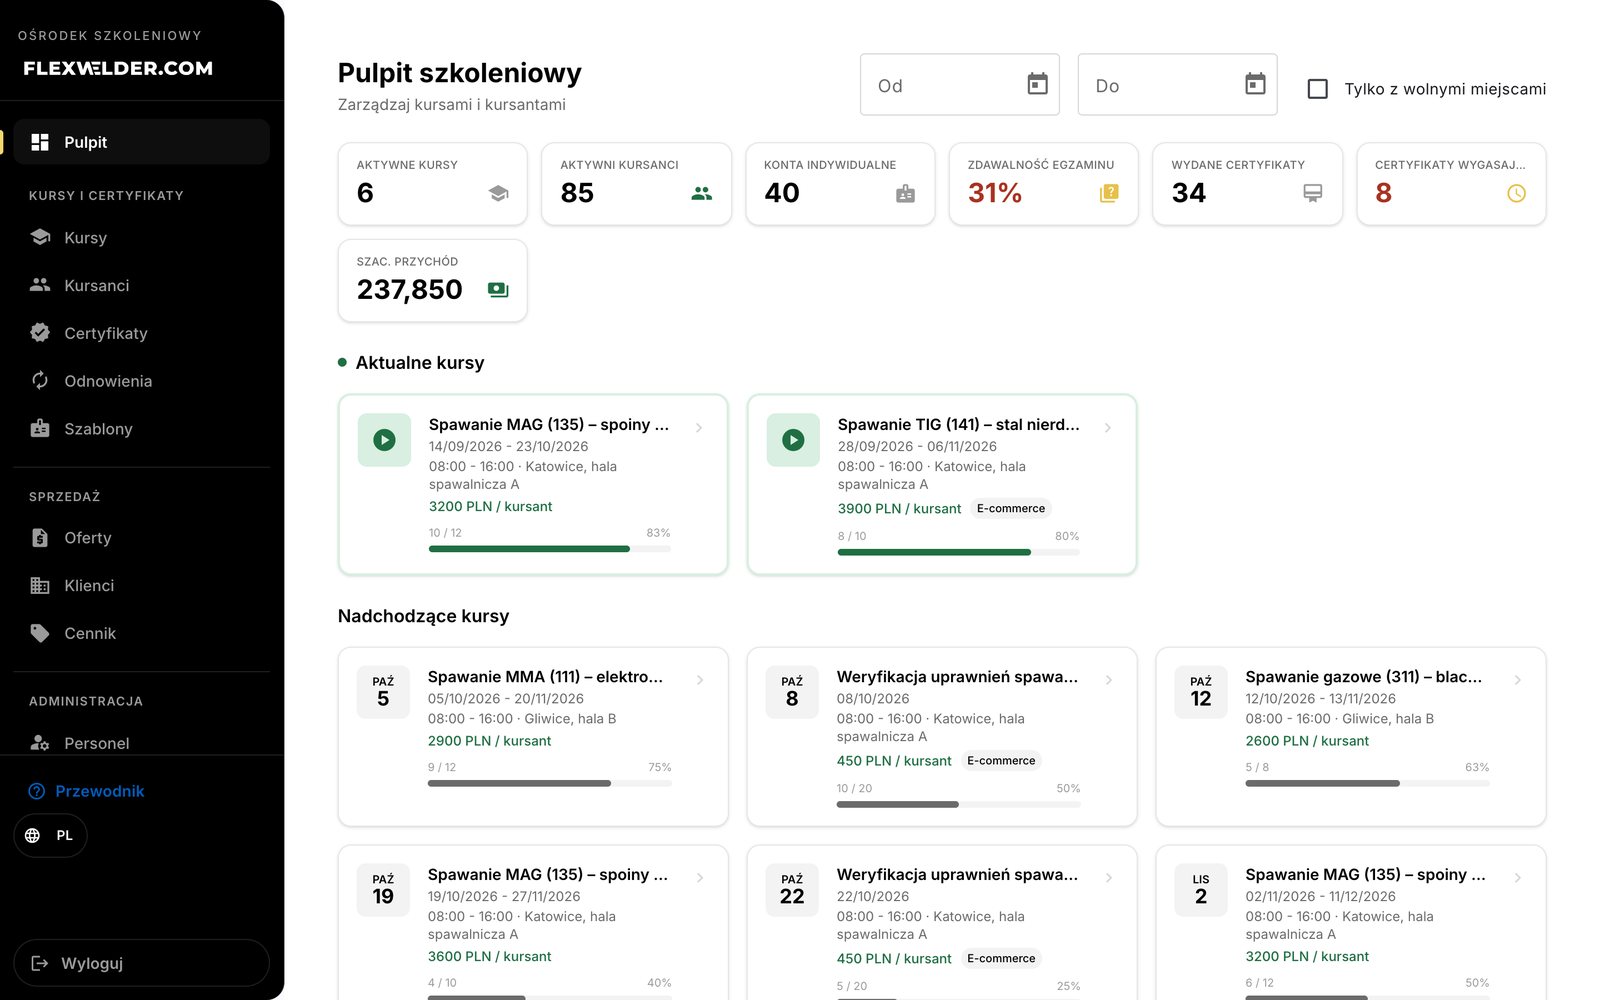This screenshot has height=1000, width=1600.
Task: Open Kursanci in the sidebar
Action: [141, 285]
